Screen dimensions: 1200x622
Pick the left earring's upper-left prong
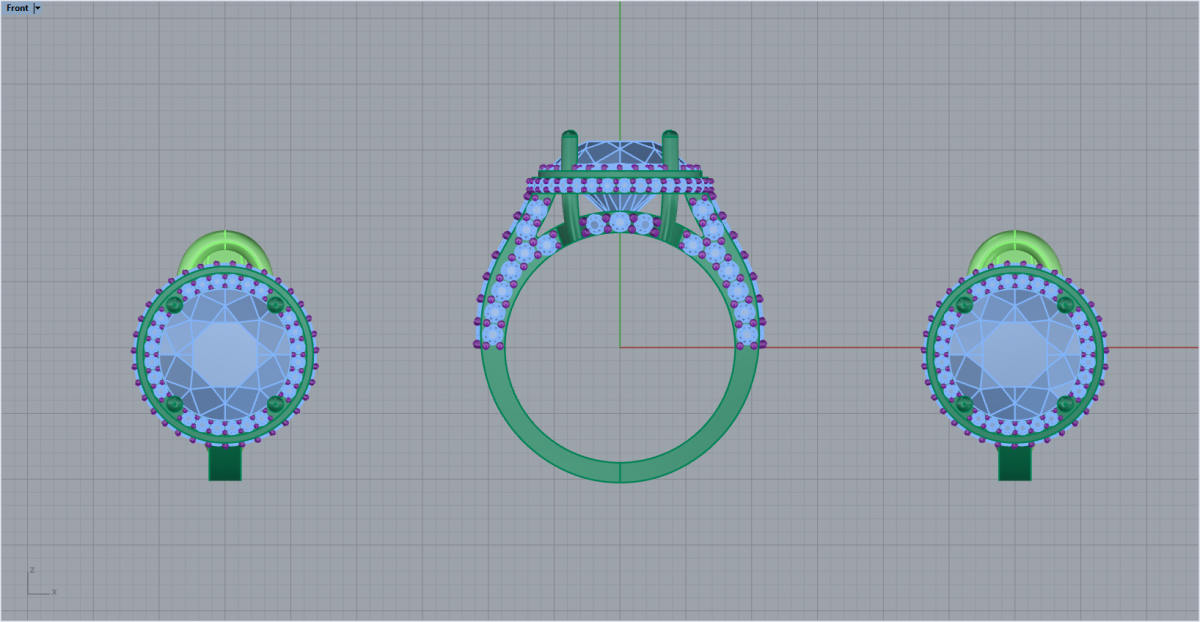click(x=174, y=304)
